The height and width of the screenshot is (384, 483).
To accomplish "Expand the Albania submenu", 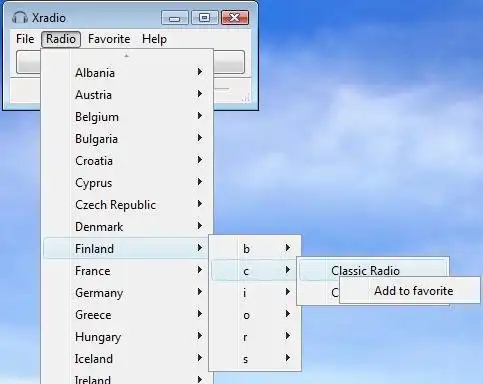I will point(127,72).
